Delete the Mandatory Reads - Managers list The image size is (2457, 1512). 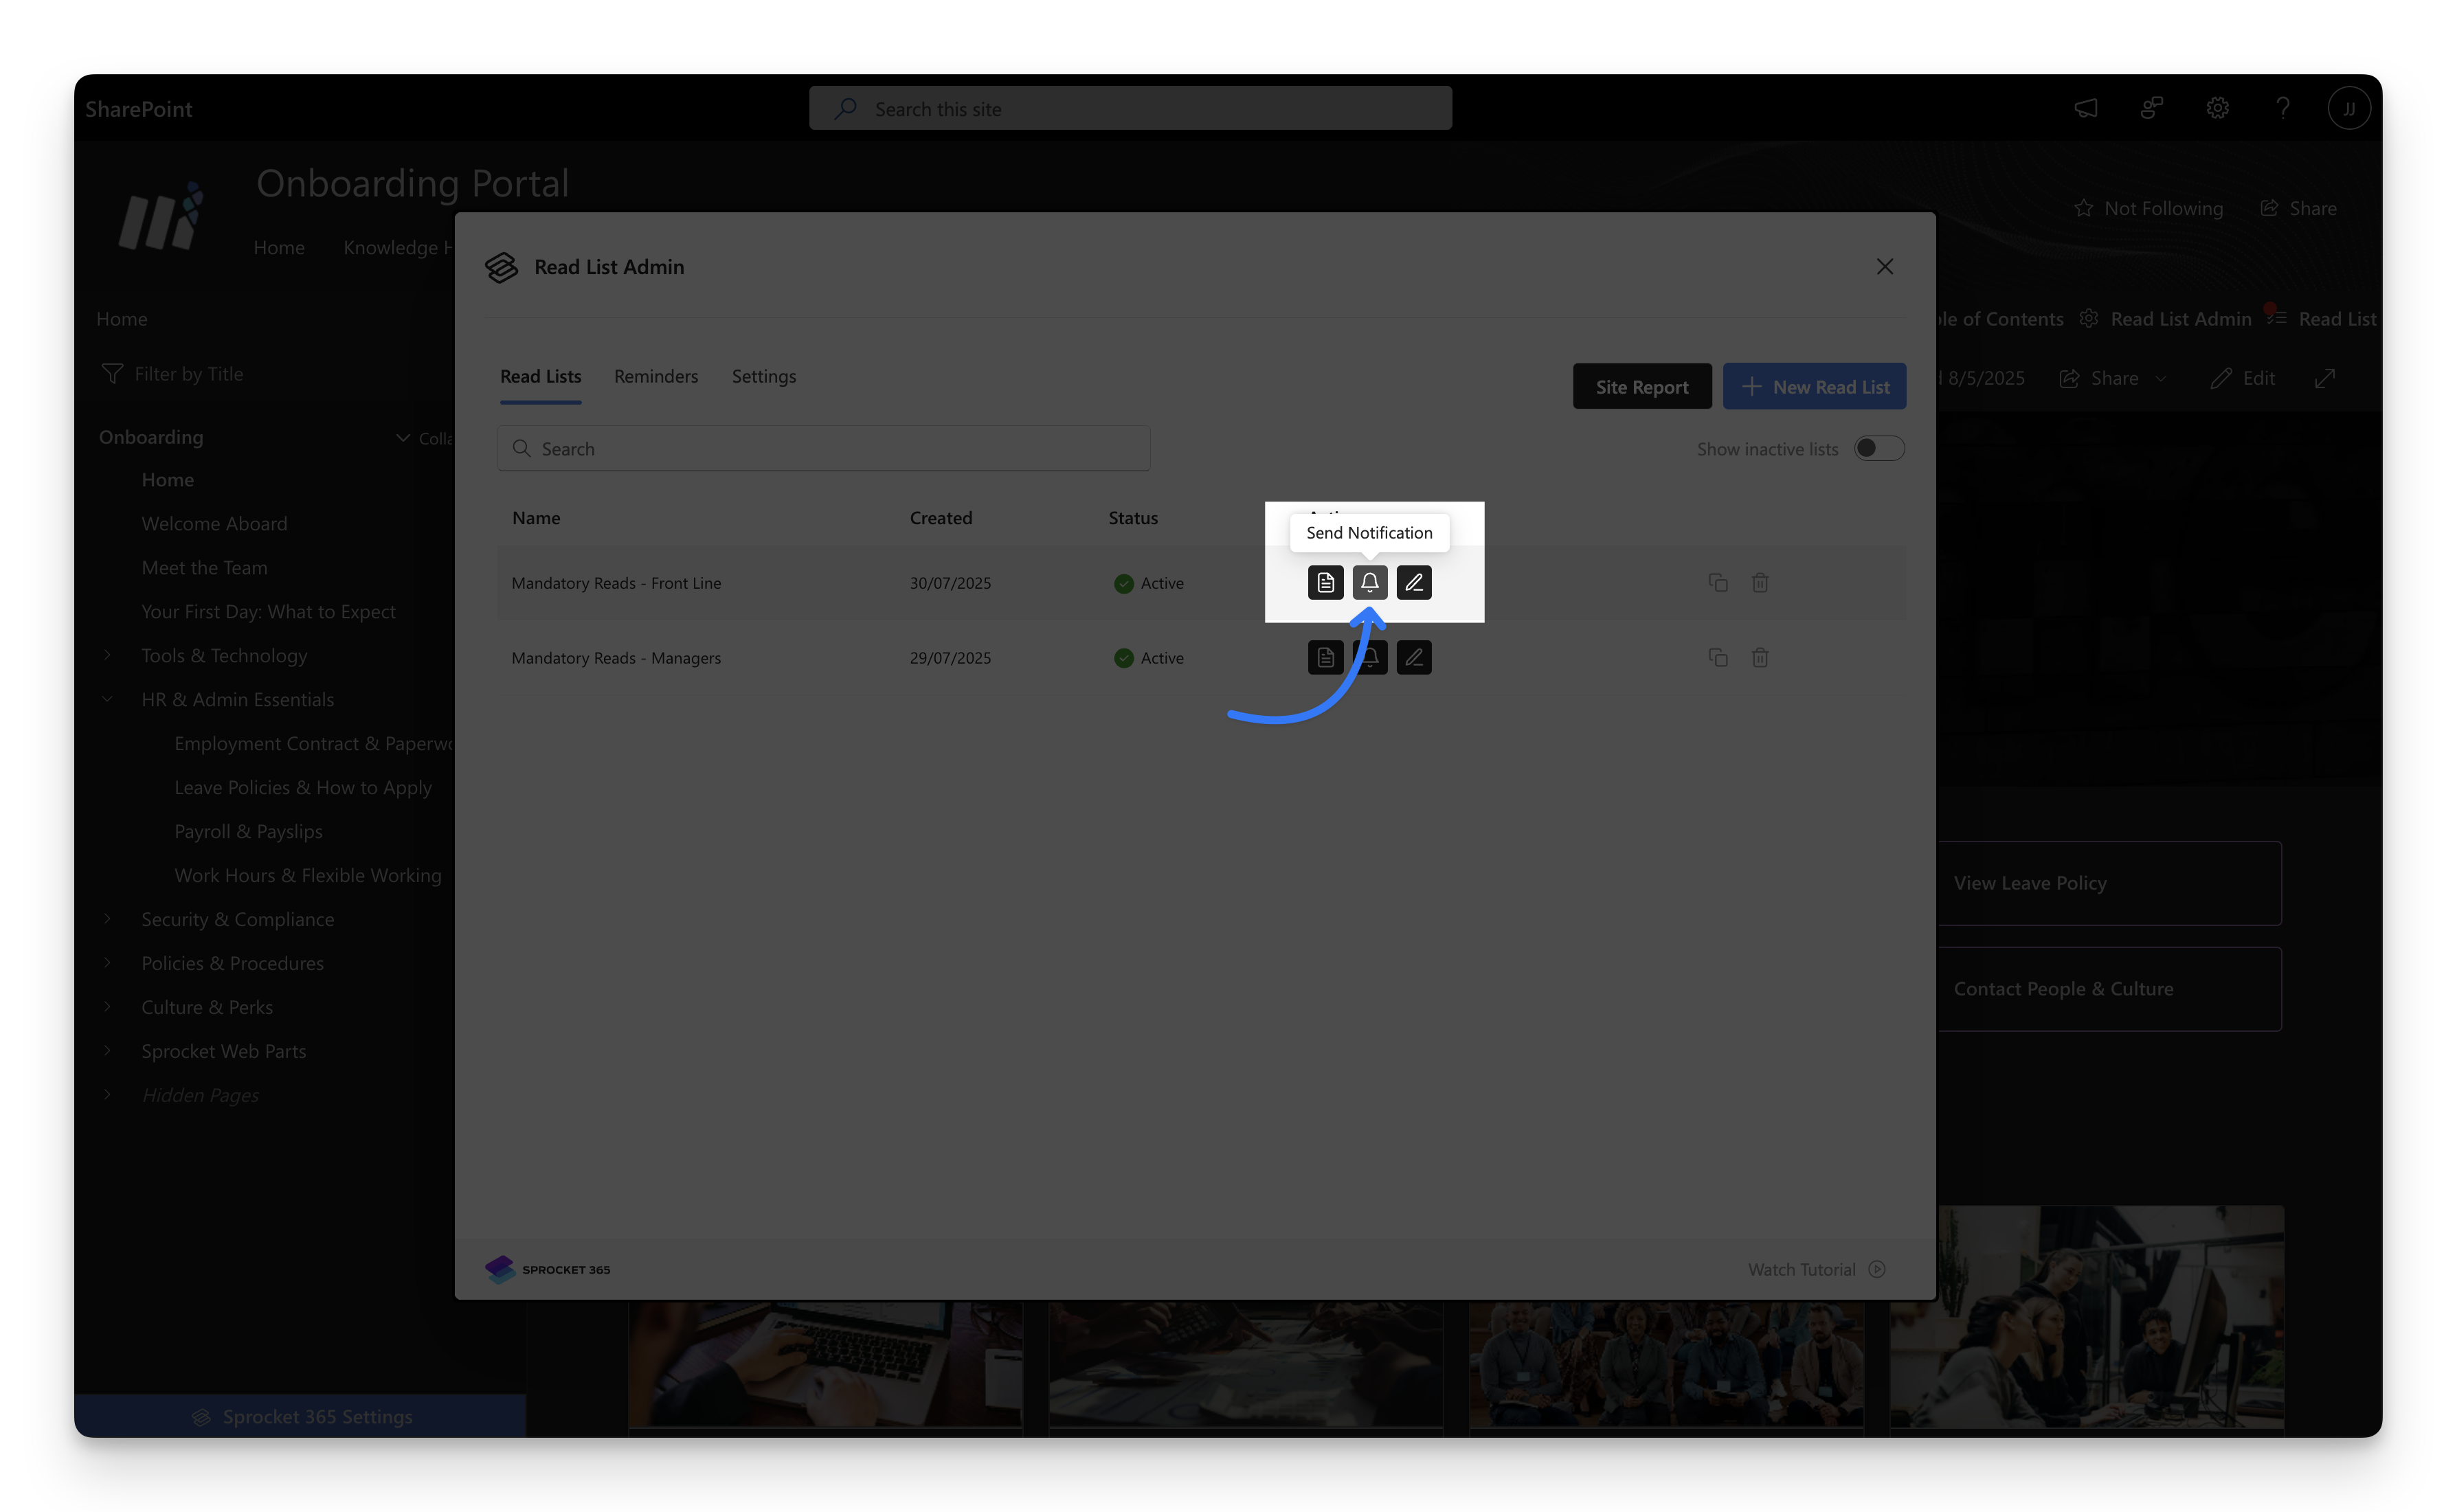[x=1760, y=657]
